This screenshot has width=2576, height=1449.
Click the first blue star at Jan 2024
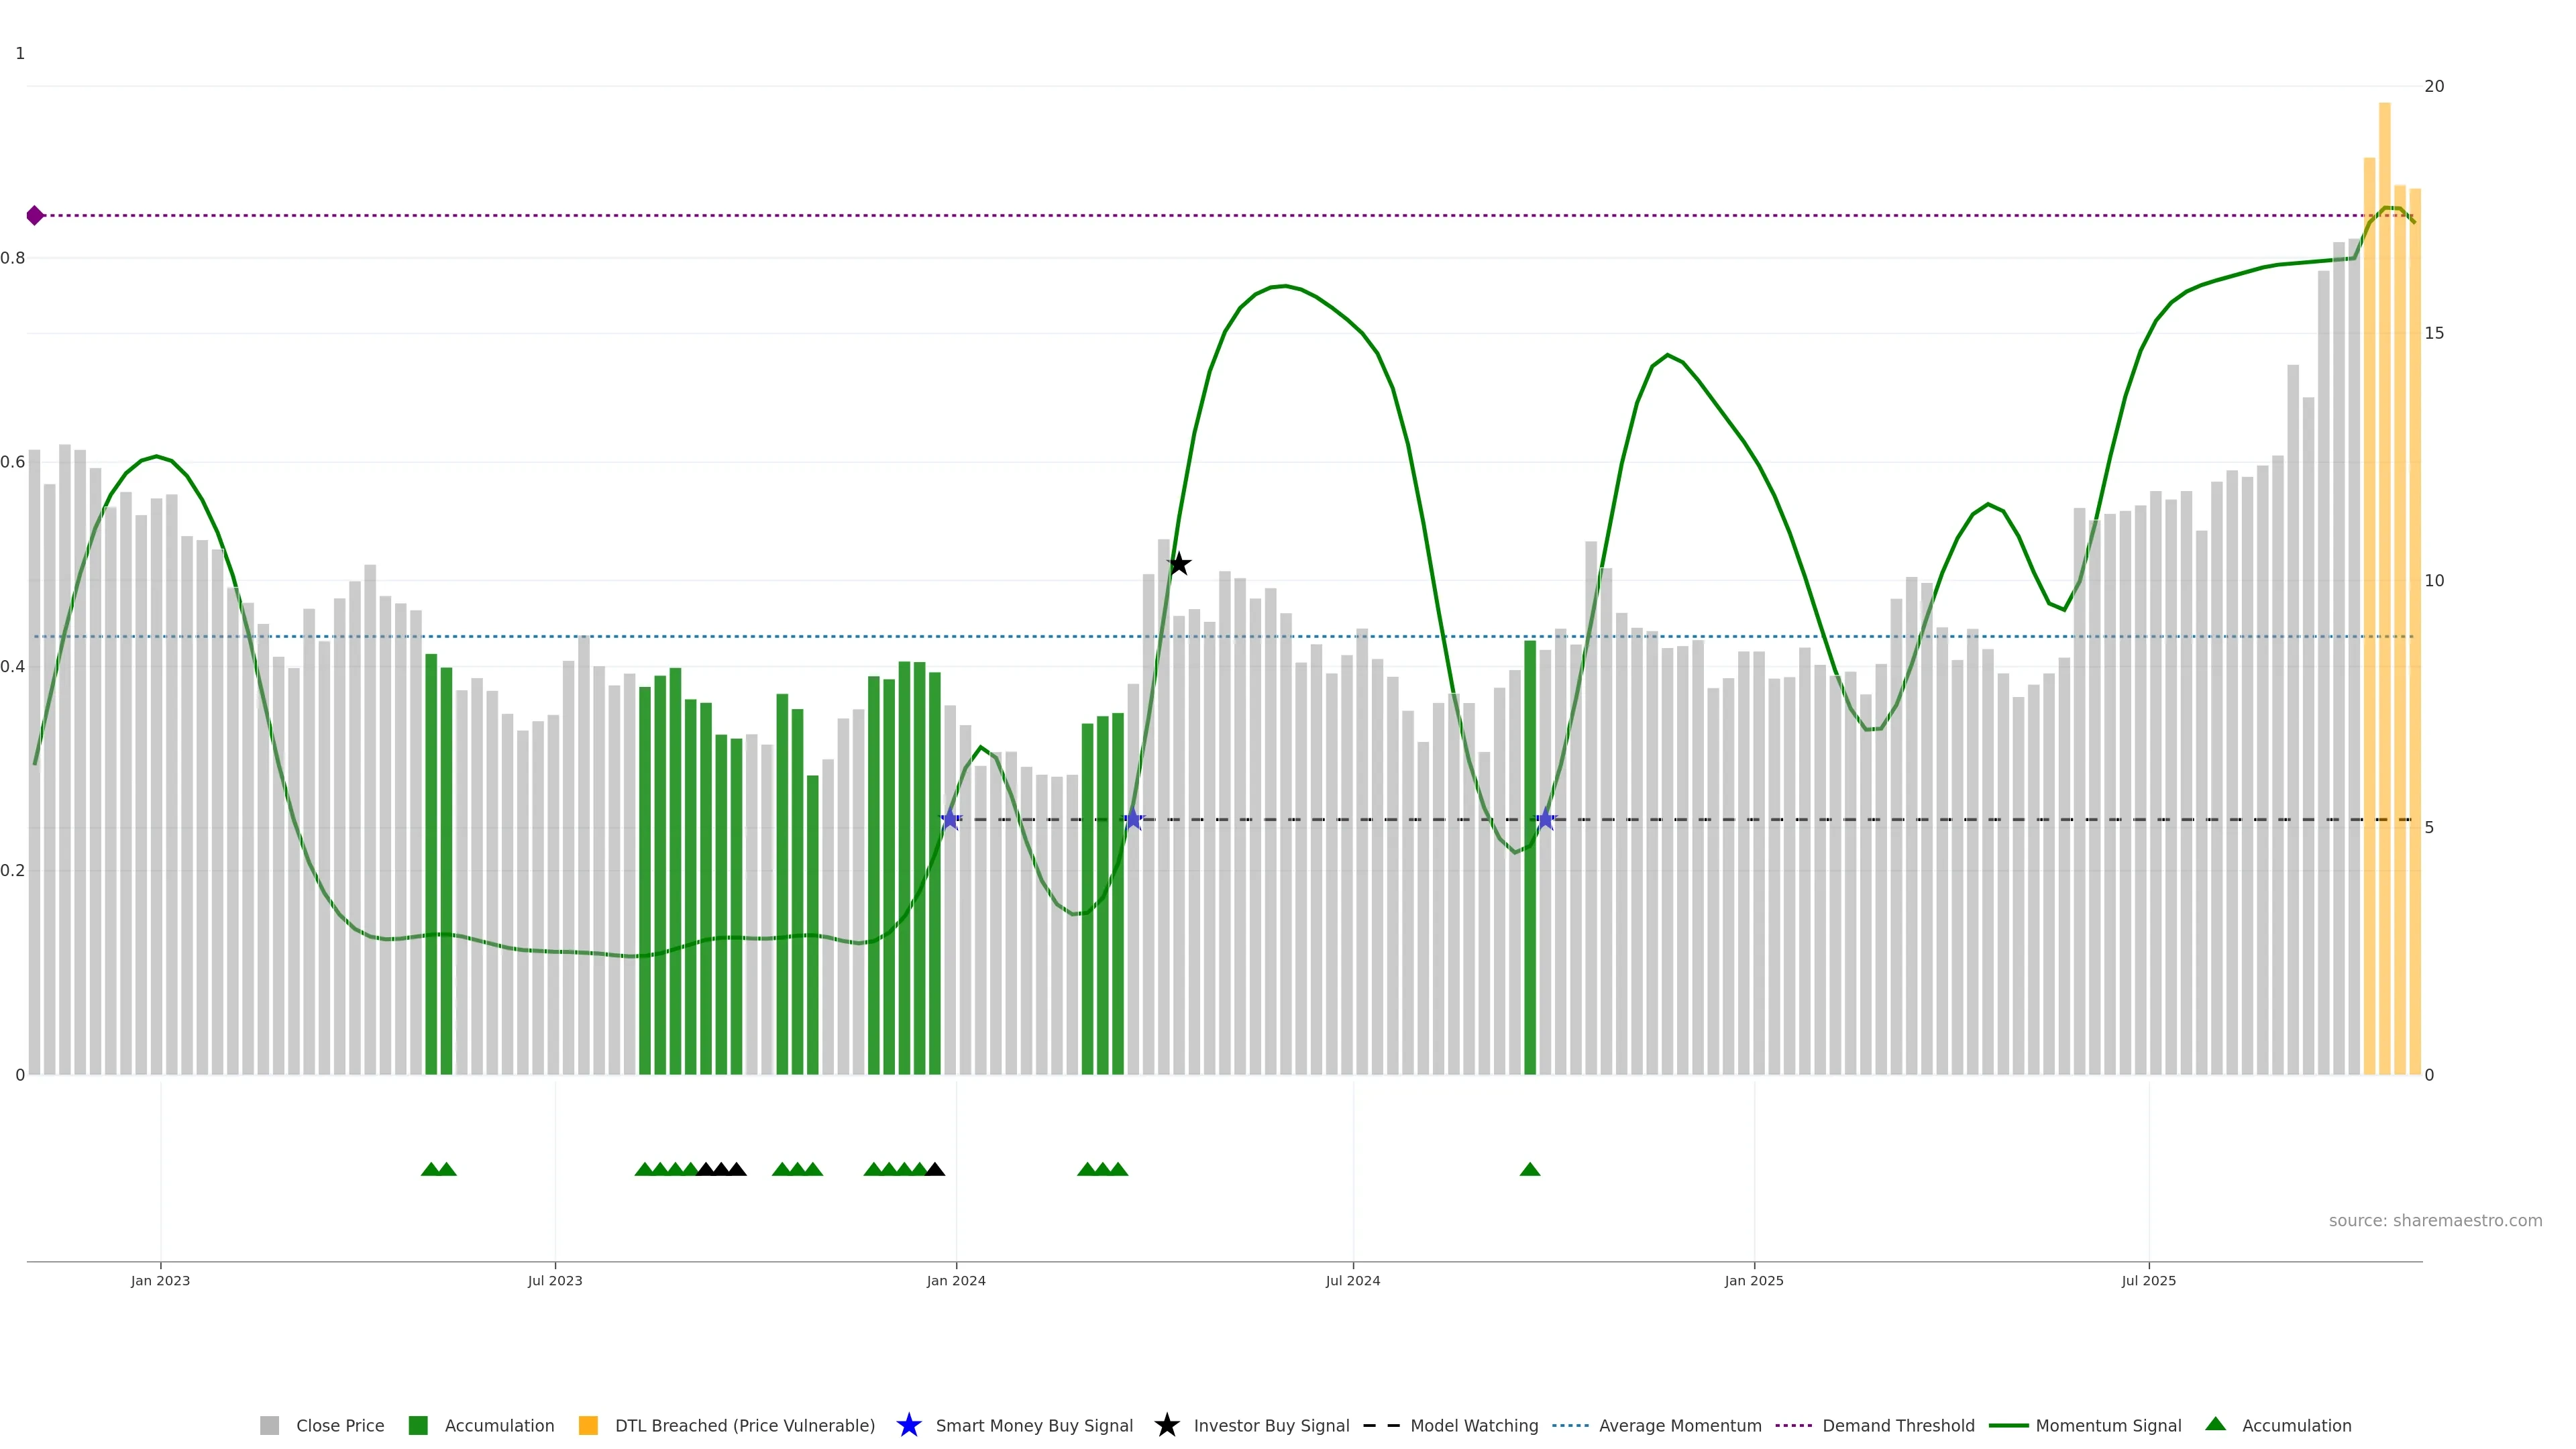950,819
